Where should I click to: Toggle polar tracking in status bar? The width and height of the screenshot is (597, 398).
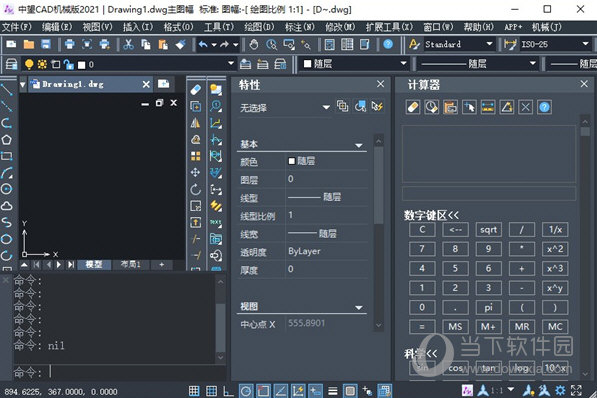click(x=246, y=391)
